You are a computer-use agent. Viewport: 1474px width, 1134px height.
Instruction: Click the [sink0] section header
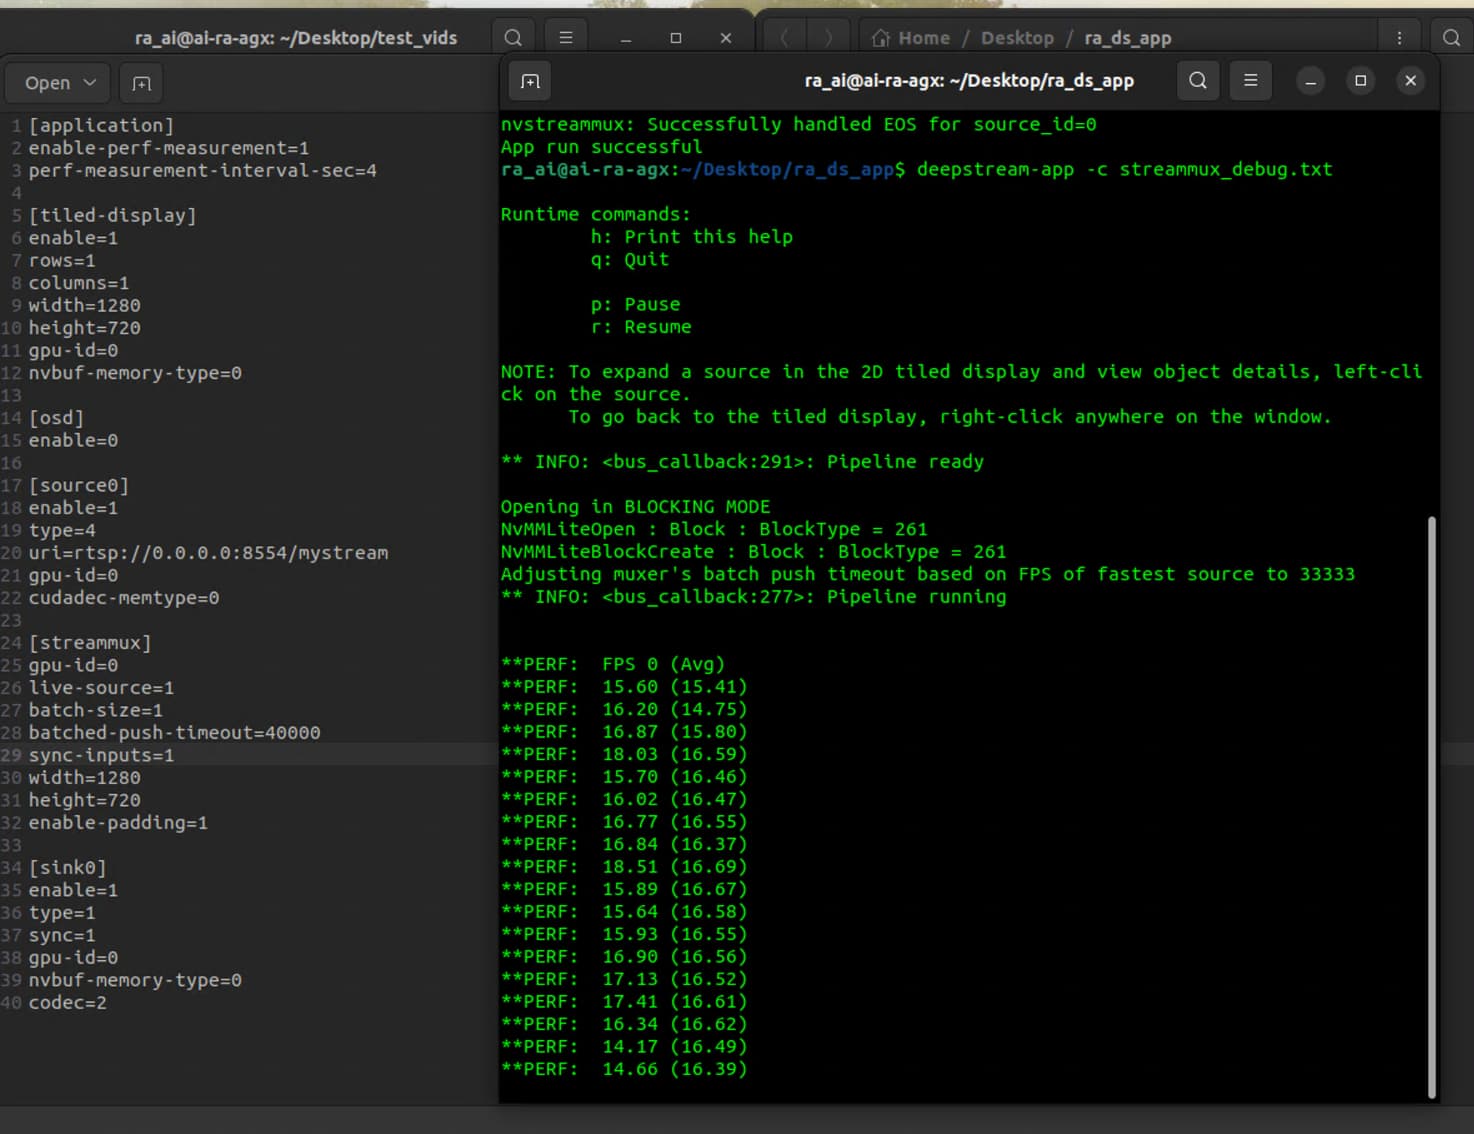tap(67, 868)
